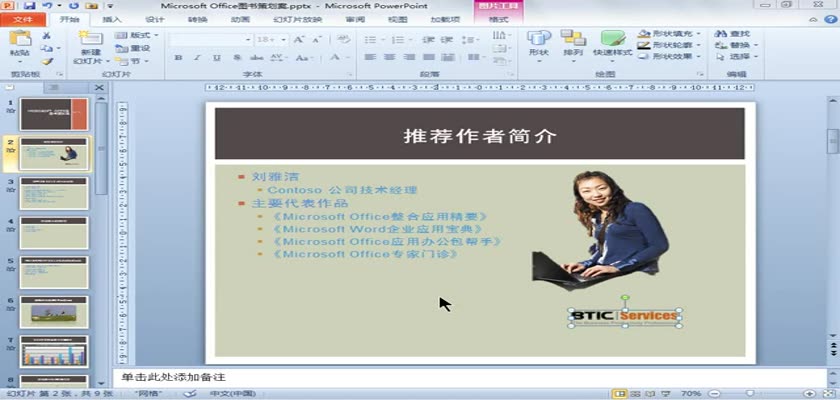Center align the text
The width and height of the screenshot is (840, 400).
389,57
